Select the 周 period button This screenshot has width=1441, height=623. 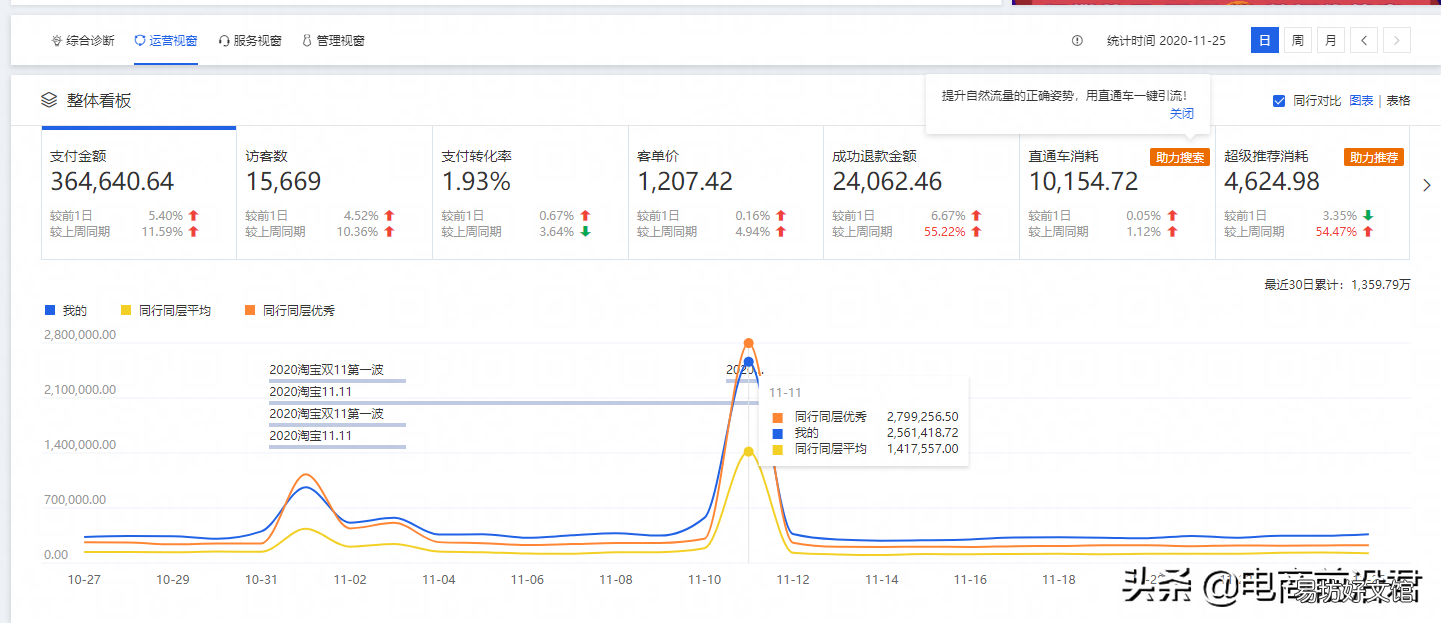coord(1297,41)
